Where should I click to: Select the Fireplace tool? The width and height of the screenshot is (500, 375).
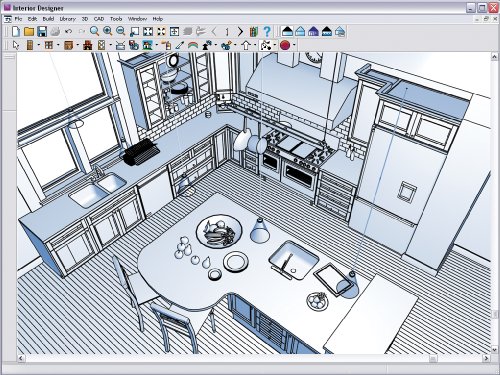88,45
